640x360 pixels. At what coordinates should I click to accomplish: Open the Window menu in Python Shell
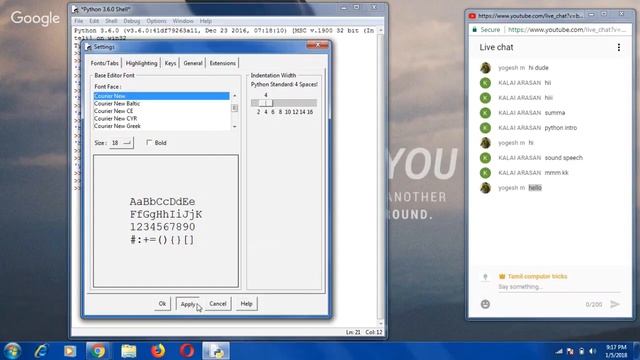(x=183, y=21)
